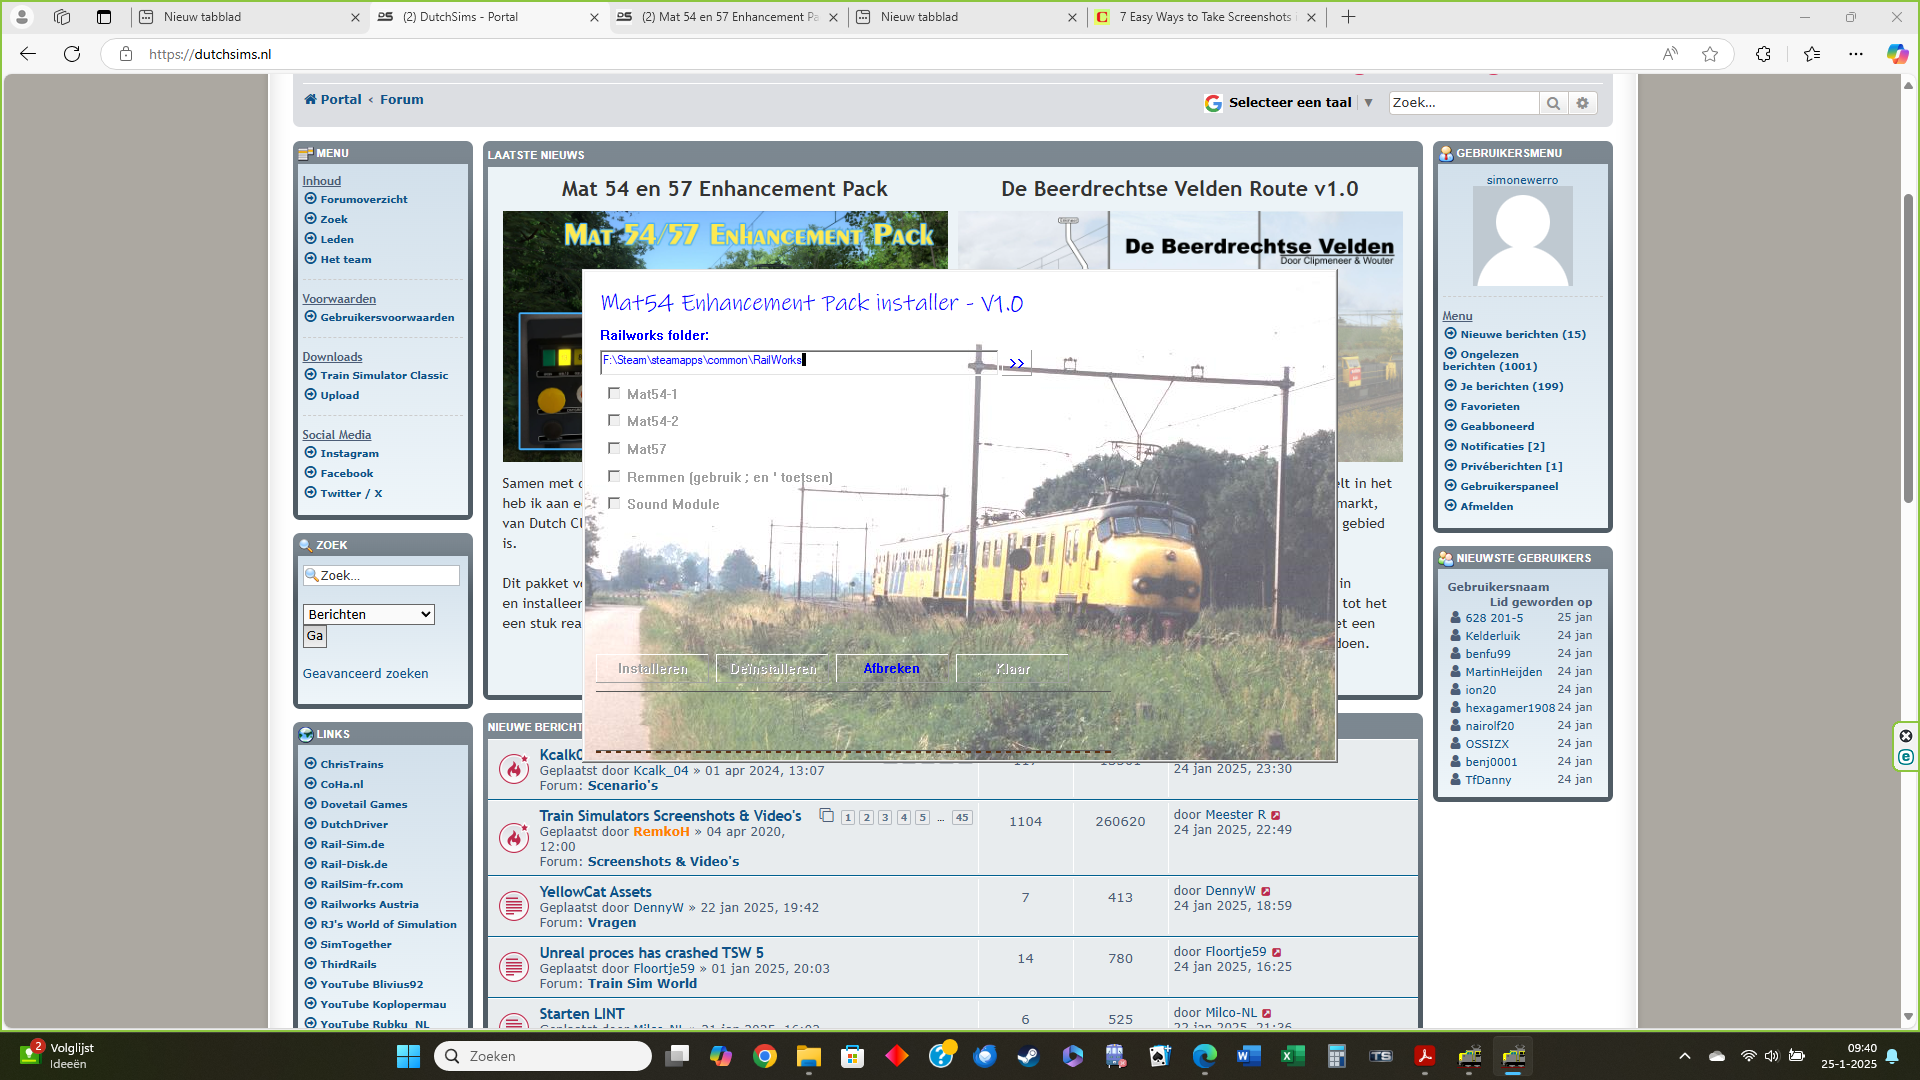The width and height of the screenshot is (1920, 1080).
Task: Show hidden system tray icons
Action: tap(1685, 1056)
